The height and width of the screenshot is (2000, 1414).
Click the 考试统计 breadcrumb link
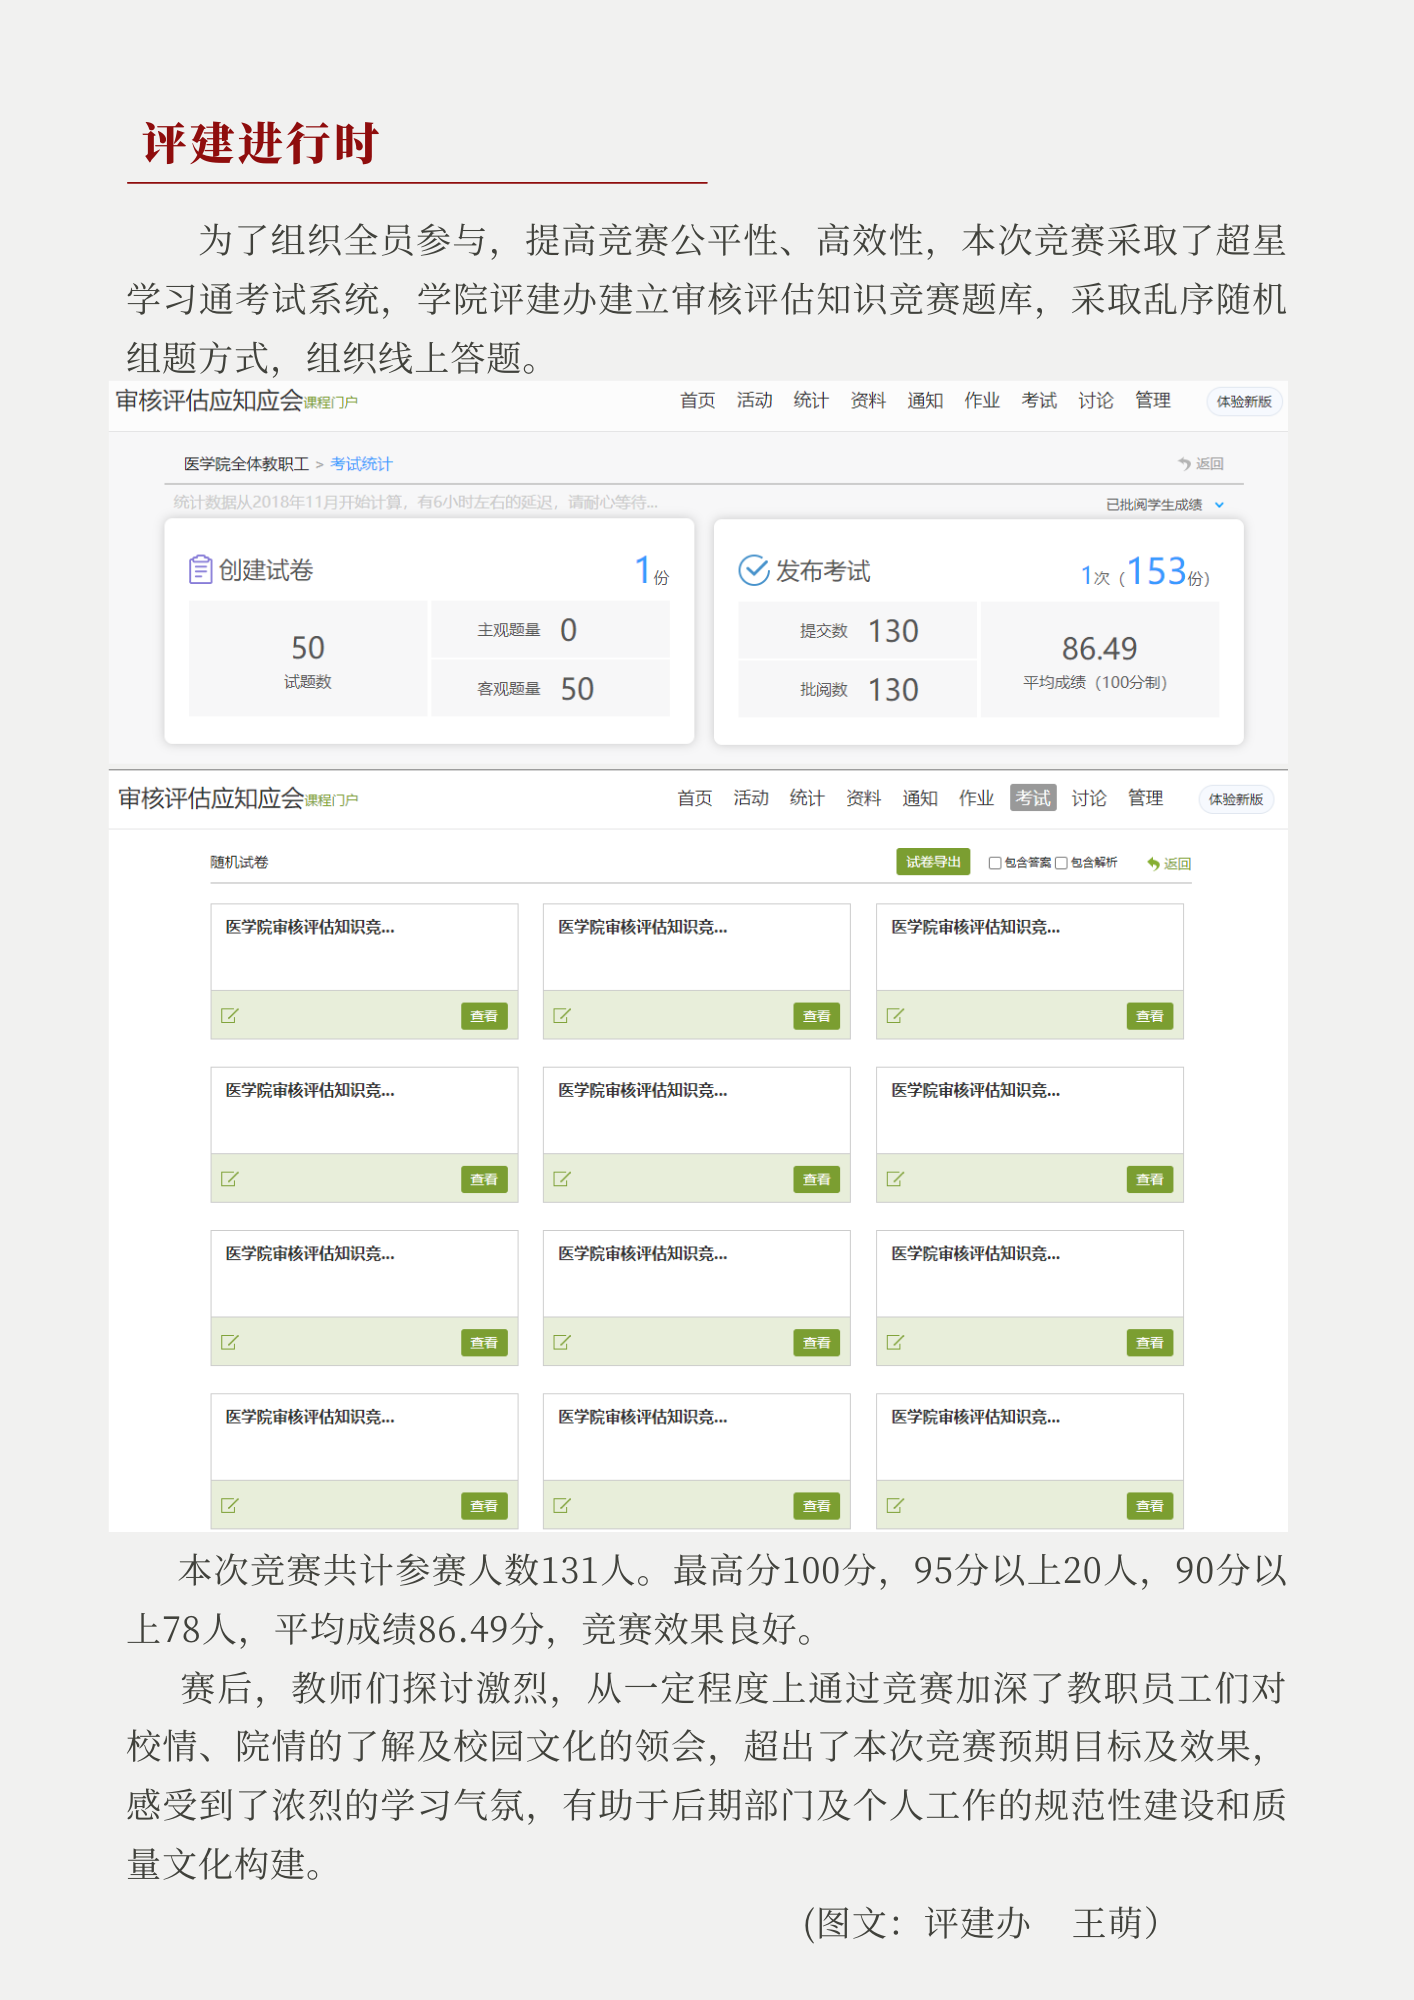[x=361, y=464]
